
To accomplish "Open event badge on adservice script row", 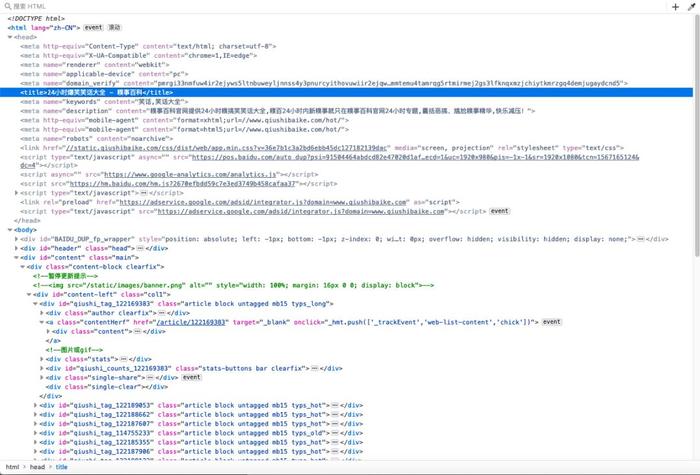I will (499, 211).
